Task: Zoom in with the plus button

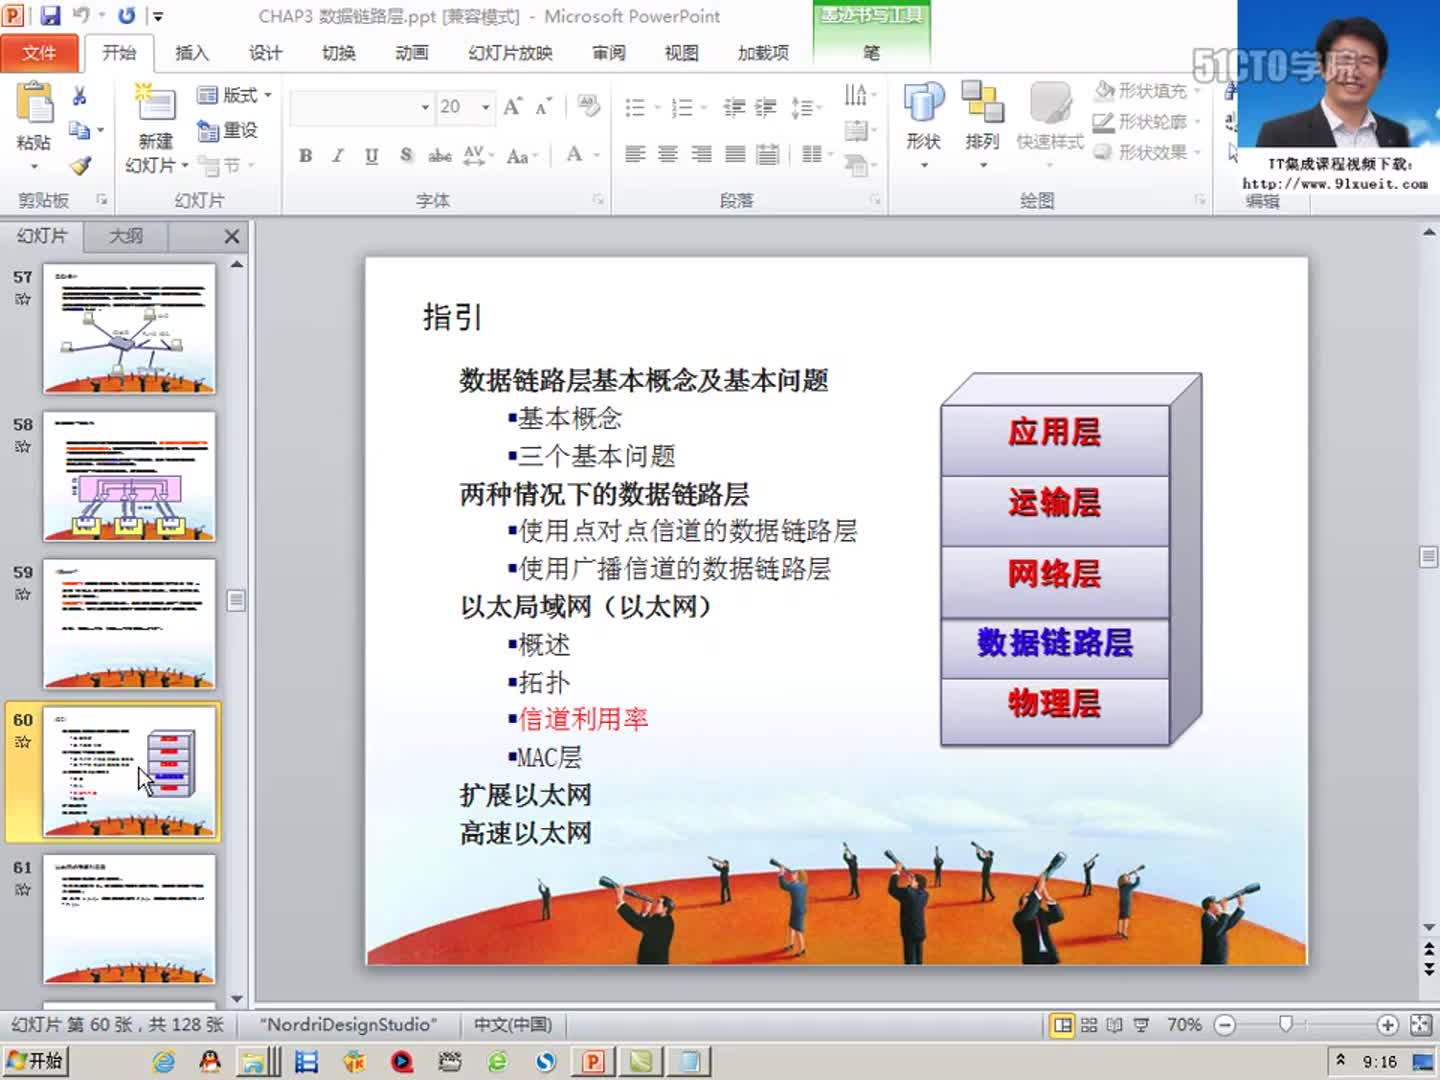Action: [x=1387, y=1025]
